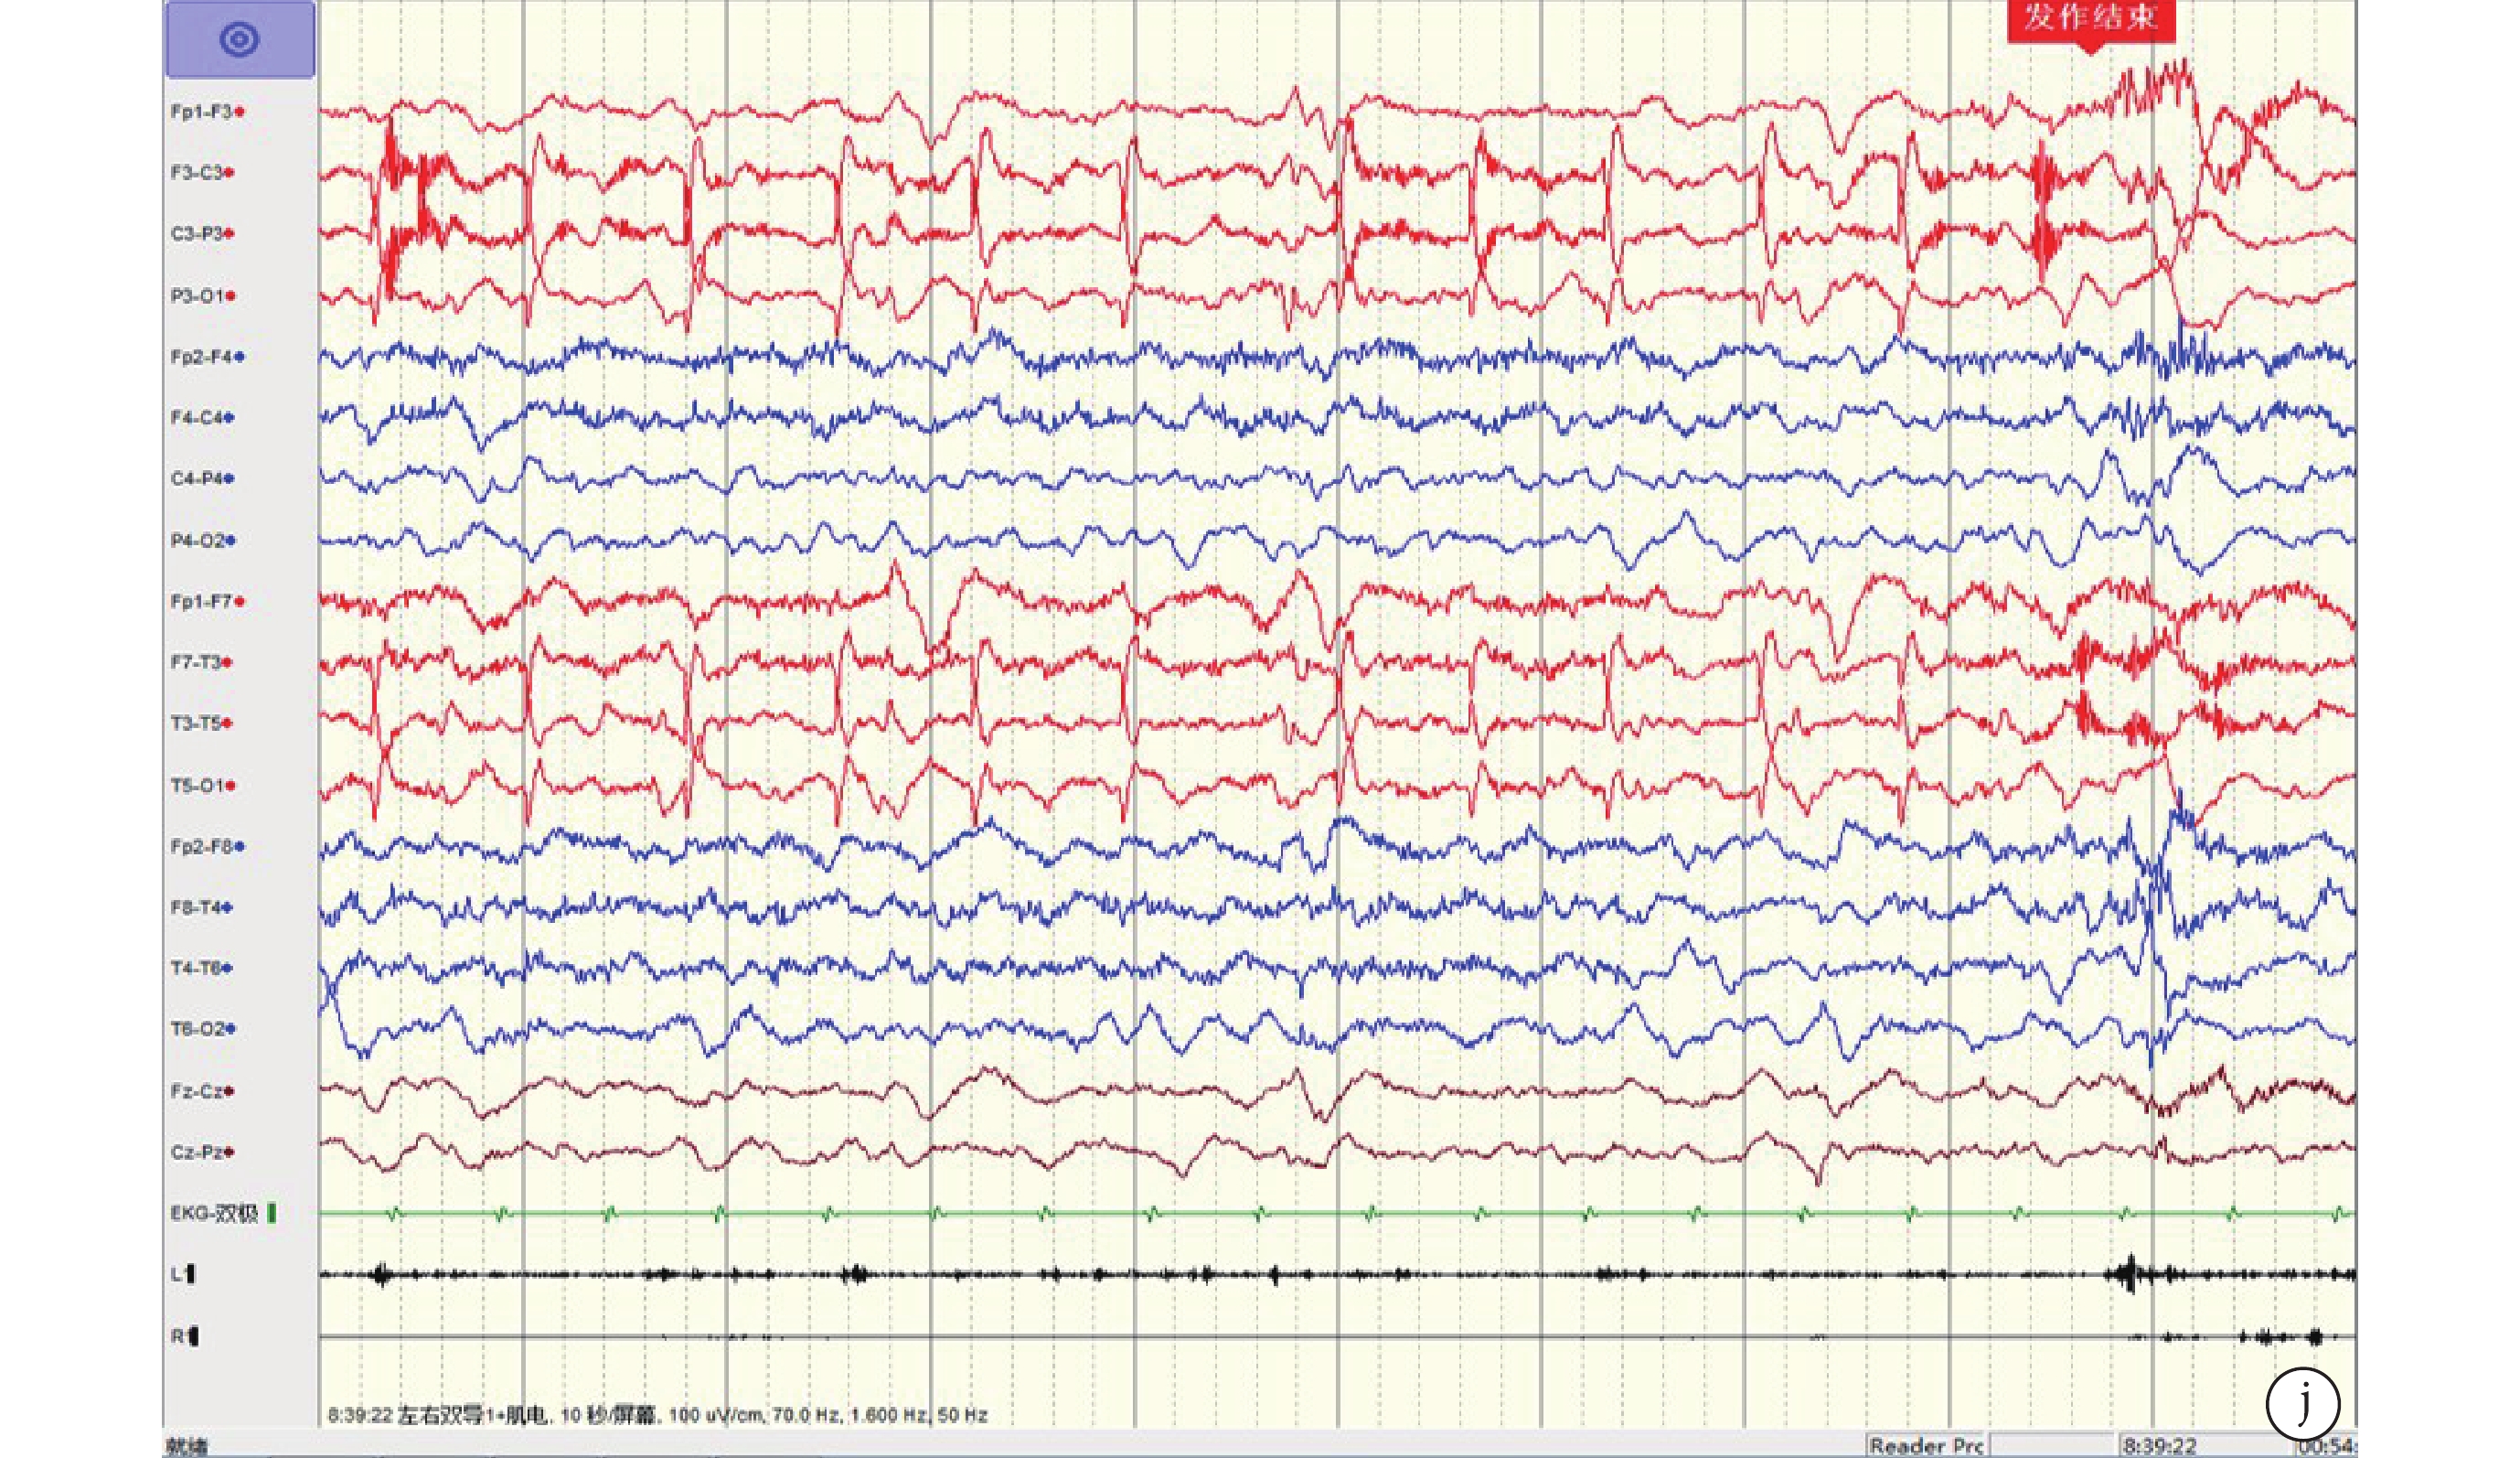
Task: Click the Fp2-F8 channel label
Action: (x=207, y=846)
